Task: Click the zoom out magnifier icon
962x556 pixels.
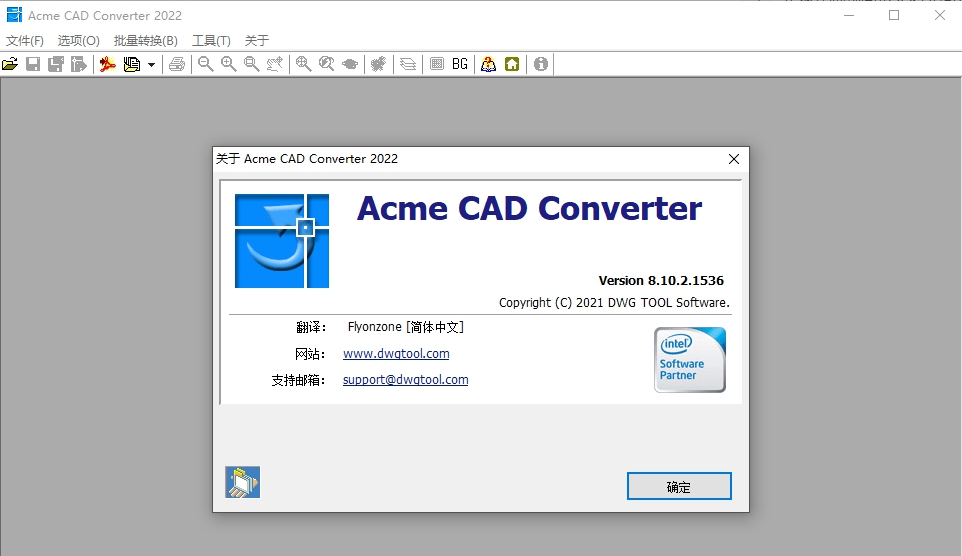Action: 206,64
